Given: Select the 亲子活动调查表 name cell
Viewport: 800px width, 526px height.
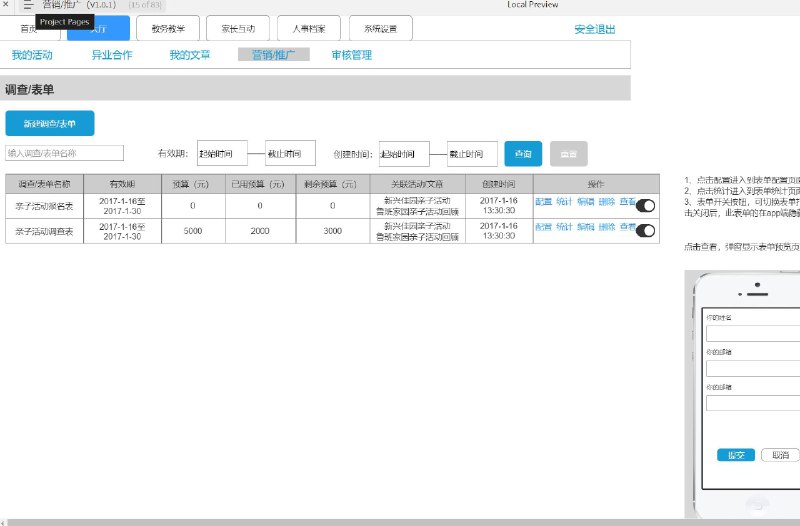Looking at the screenshot, I should click(44, 231).
